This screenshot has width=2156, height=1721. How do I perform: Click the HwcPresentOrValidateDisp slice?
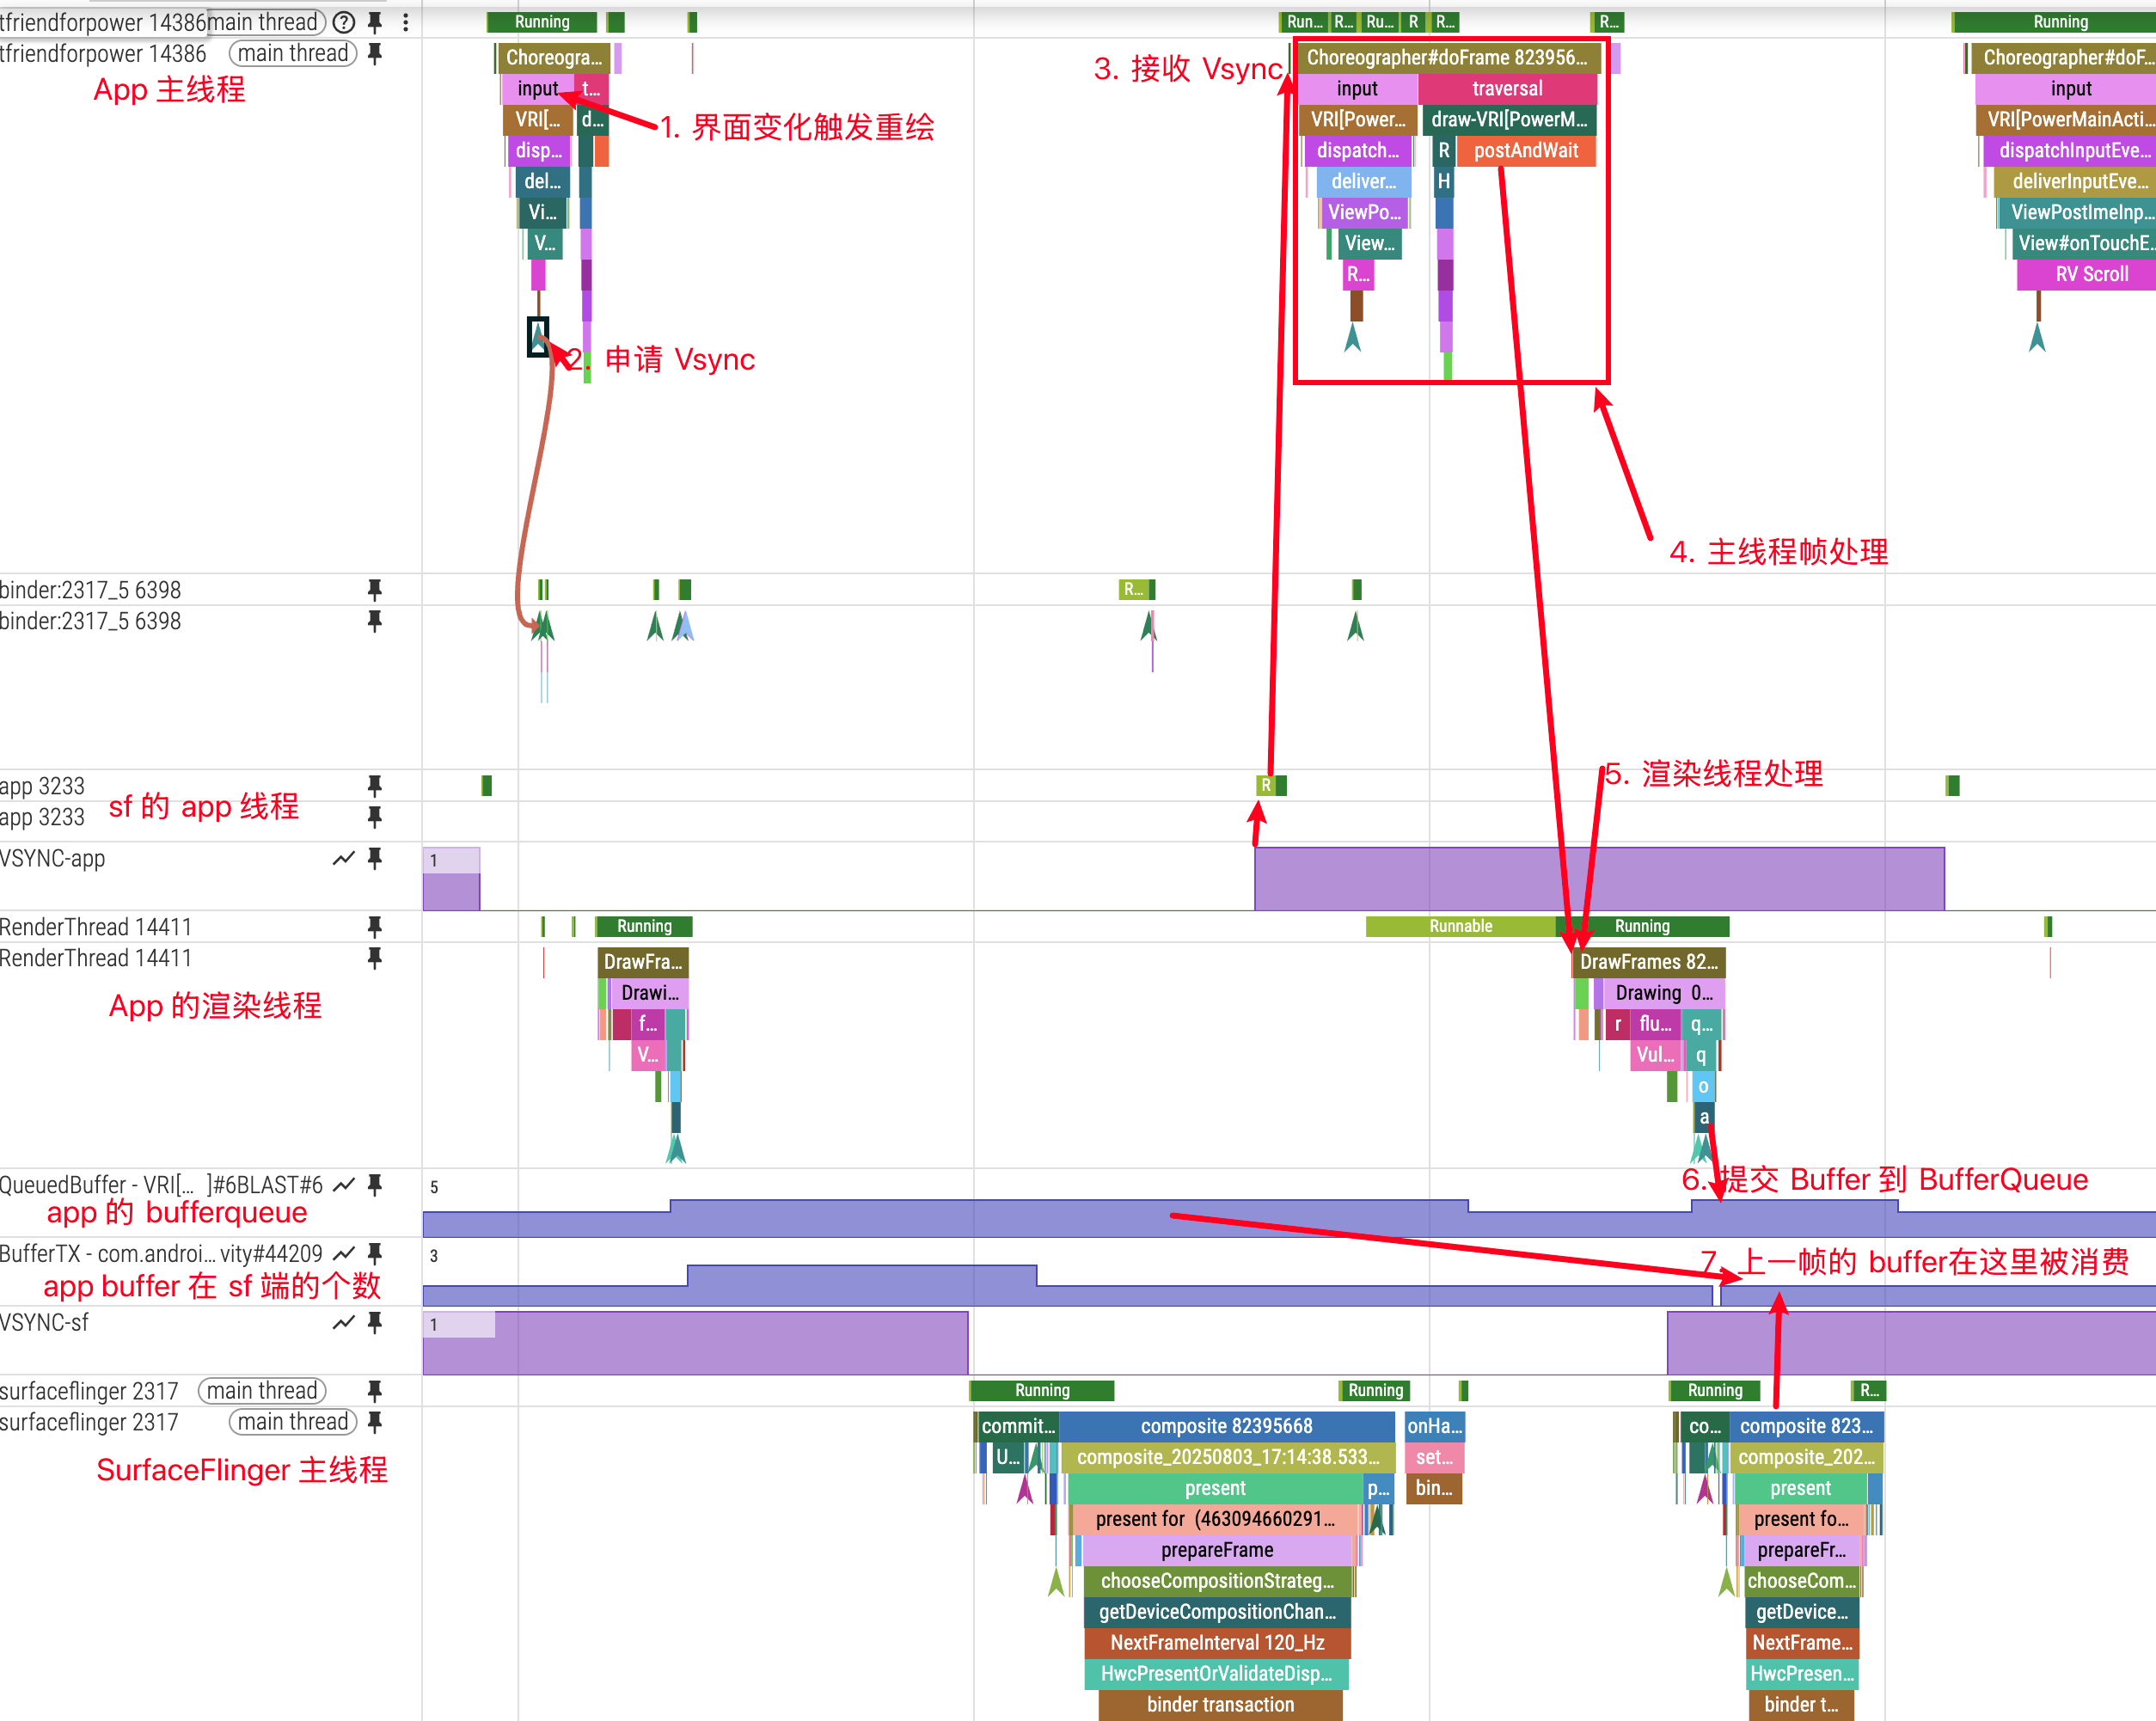pyautogui.click(x=1216, y=1673)
